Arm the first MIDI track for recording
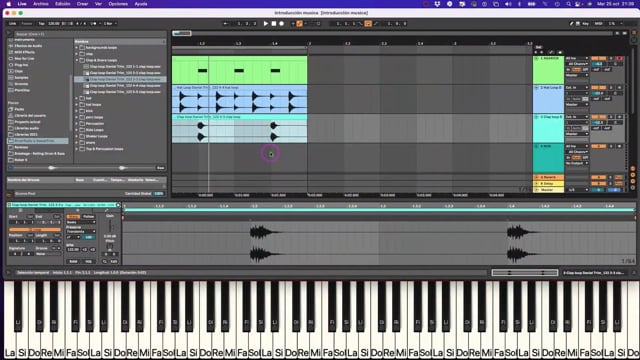 click(x=620, y=58)
